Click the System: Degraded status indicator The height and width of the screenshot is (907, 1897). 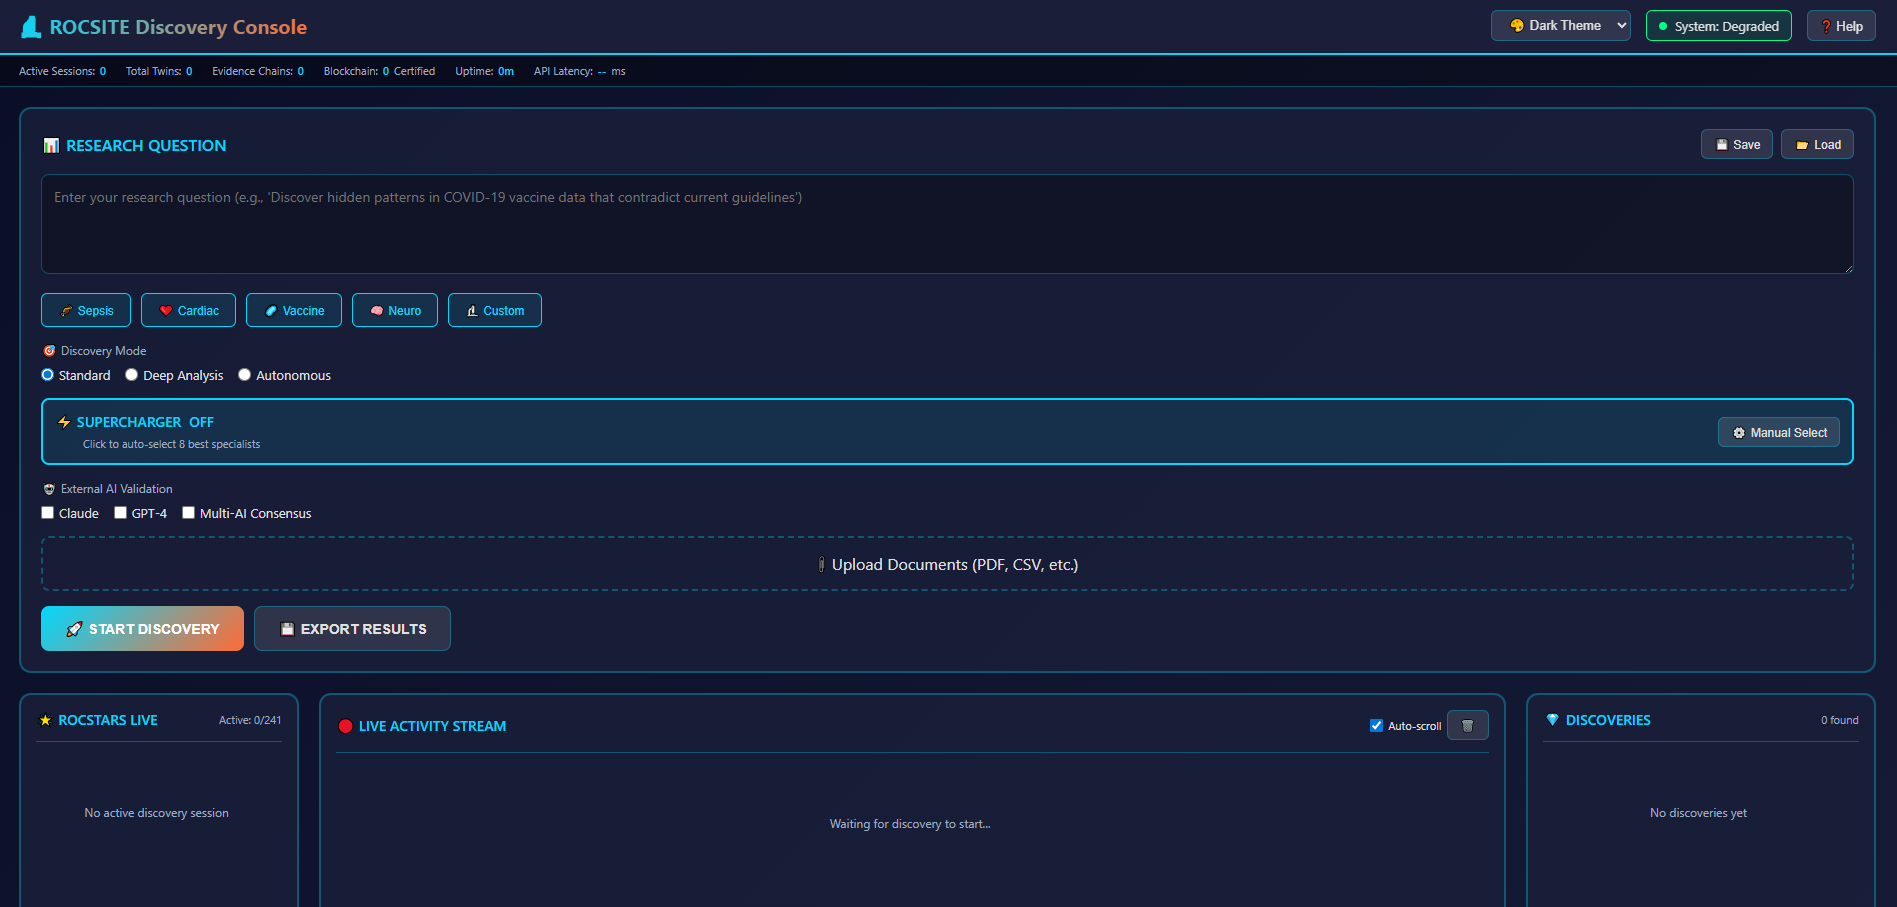[1718, 25]
